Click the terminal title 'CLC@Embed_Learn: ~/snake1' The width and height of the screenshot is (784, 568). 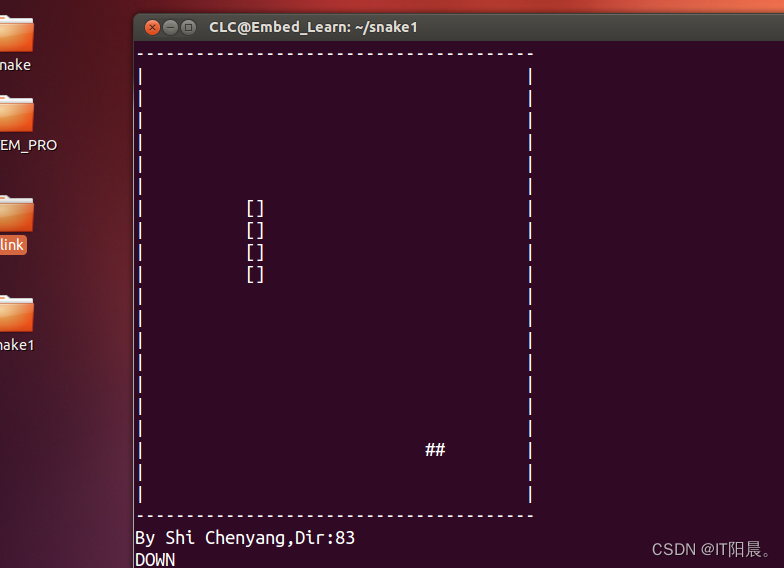point(313,27)
